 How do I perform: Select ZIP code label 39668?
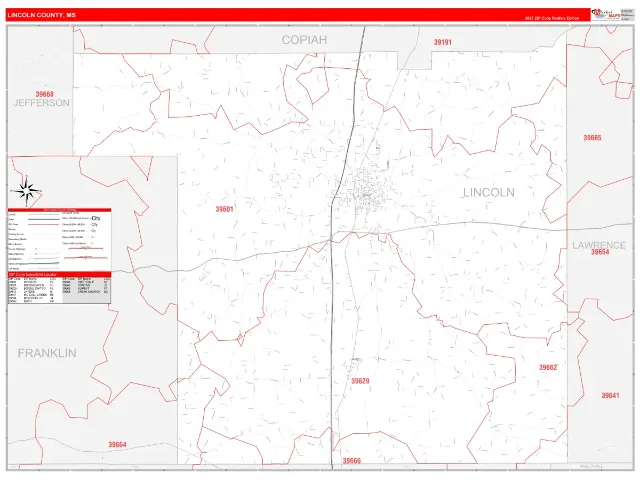[x=44, y=94]
